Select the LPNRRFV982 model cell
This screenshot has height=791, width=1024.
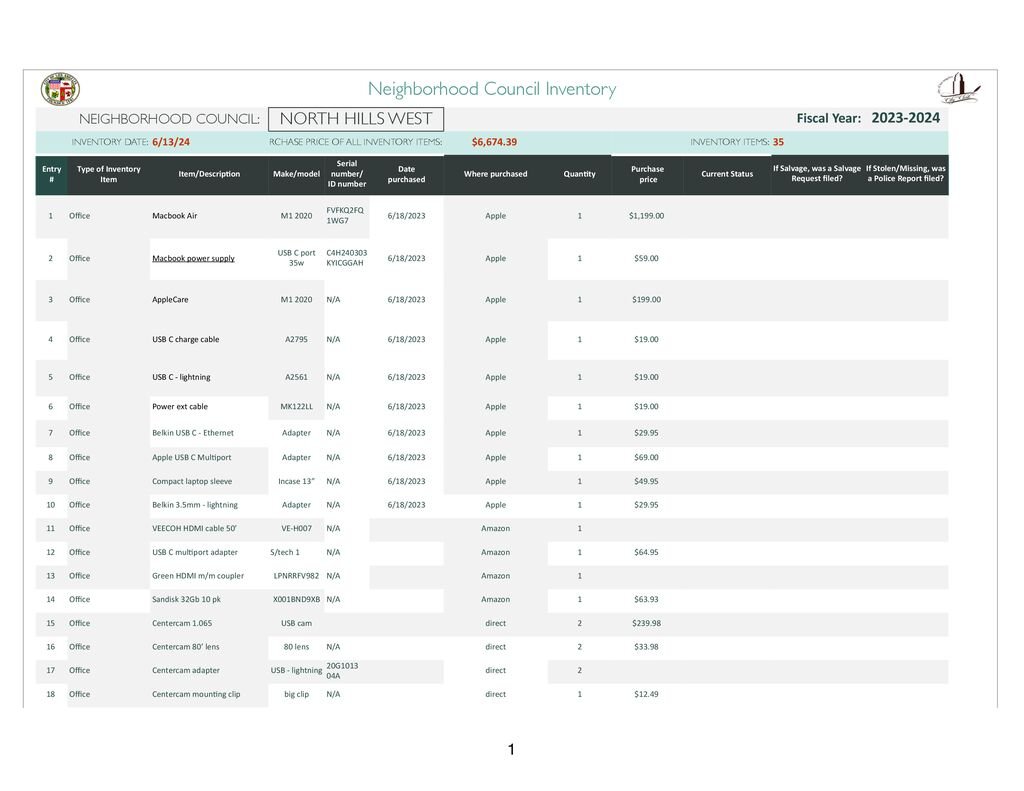click(x=296, y=575)
